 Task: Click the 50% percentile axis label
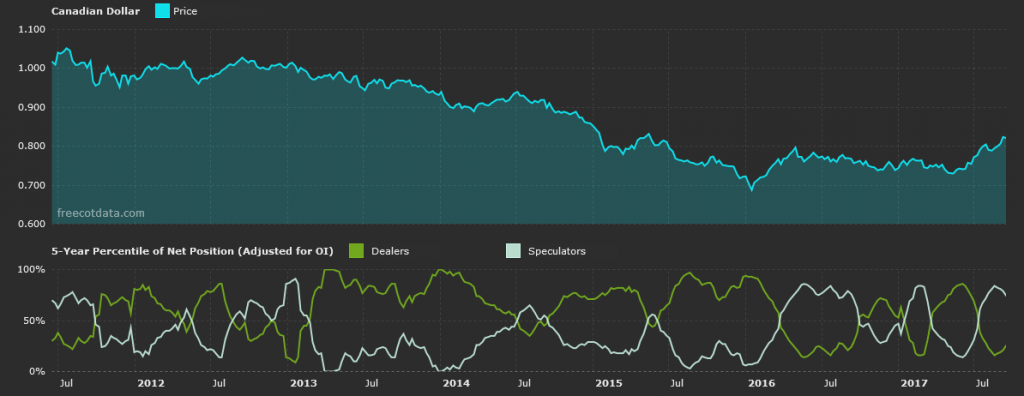point(35,321)
